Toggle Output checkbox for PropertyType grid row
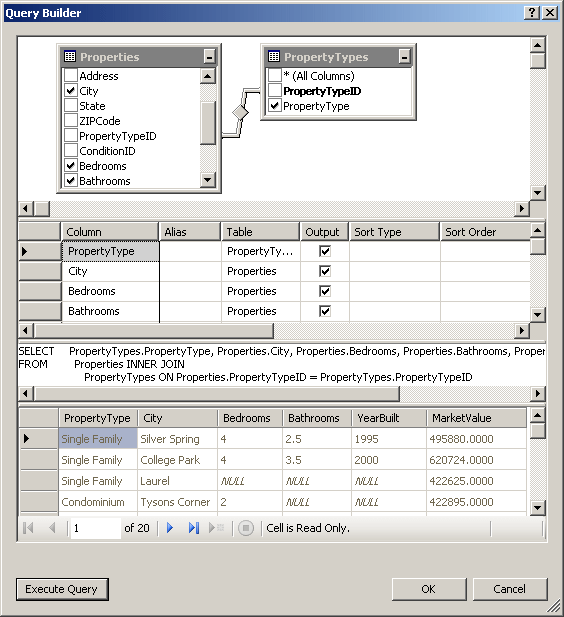The width and height of the screenshot is (564, 617). pyautogui.click(x=325, y=251)
